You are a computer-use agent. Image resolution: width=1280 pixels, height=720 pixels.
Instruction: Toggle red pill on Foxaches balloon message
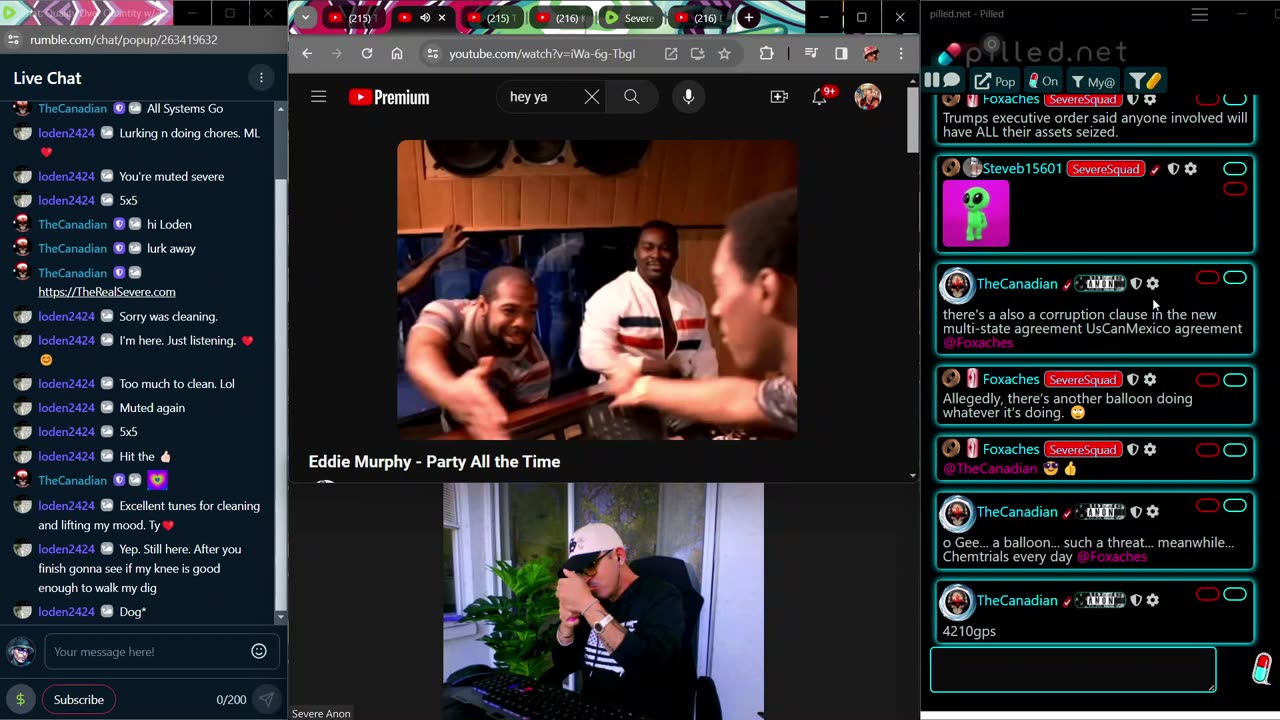(1208, 380)
